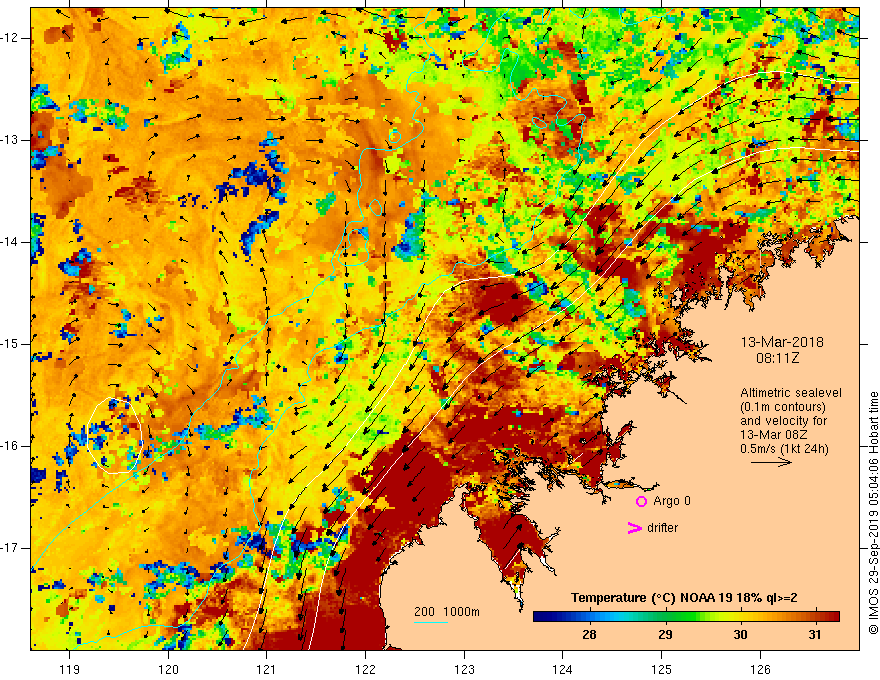Click the '0.5m/s (1kt 24h)' text
This screenshot has width=880, height=680.
[784, 449]
